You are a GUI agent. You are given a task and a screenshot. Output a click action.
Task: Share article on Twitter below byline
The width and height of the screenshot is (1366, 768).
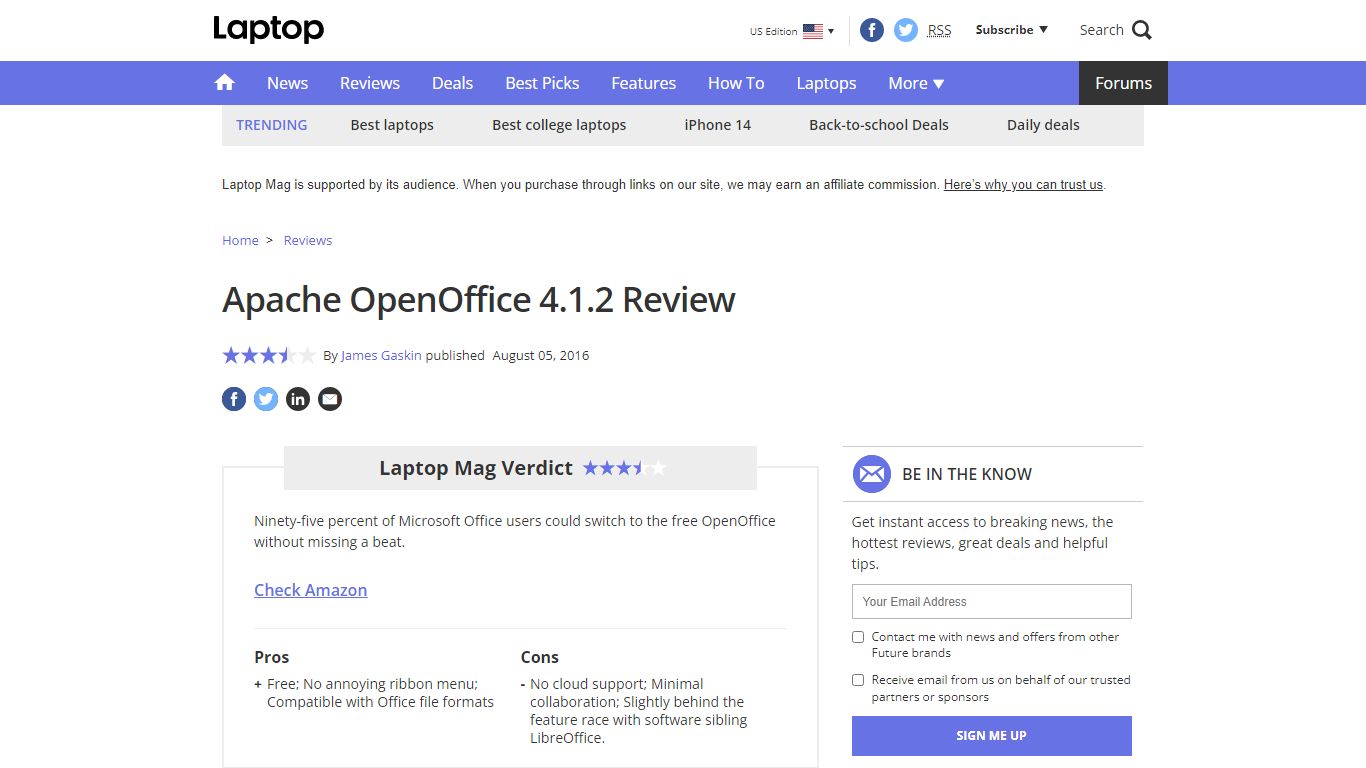266,399
